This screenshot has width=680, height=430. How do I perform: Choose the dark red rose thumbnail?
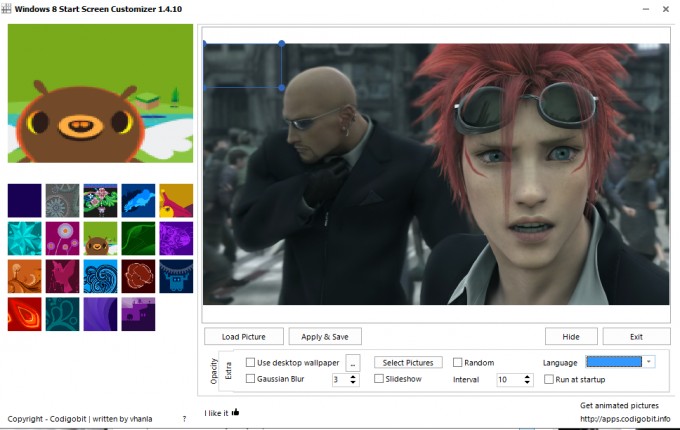pyautogui.click(x=138, y=276)
